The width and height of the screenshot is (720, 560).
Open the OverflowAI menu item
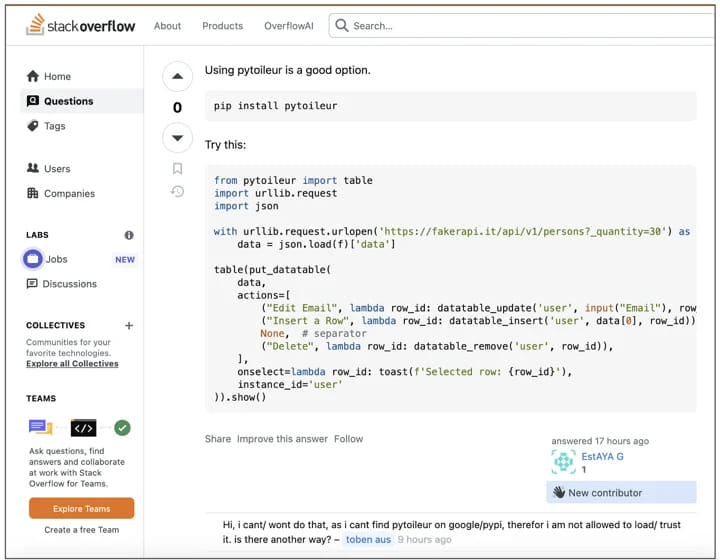click(x=288, y=26)
